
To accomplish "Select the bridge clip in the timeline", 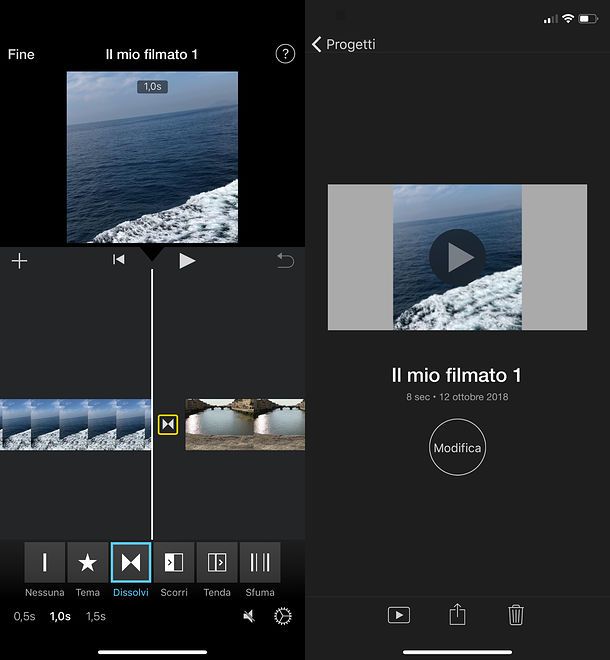I will point(245,424).
